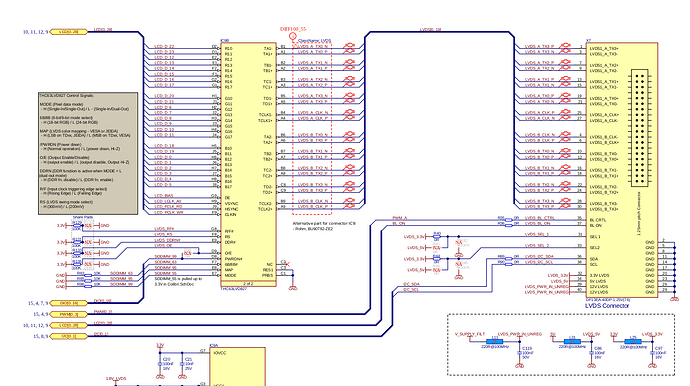
Task: Select the 1.8V_LVDS power symbol
Action: point(116,380)
